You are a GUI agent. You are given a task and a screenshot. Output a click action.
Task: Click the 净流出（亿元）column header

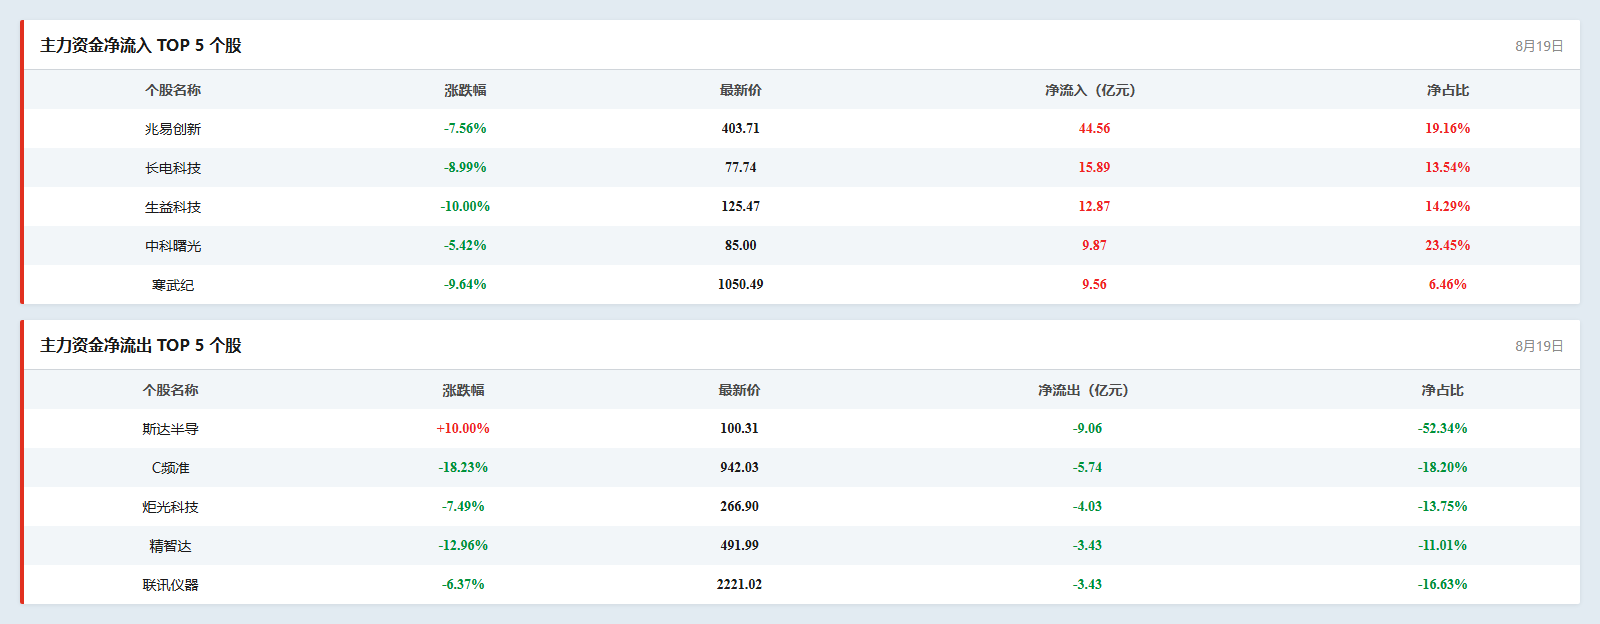(x=1084, y=390)
